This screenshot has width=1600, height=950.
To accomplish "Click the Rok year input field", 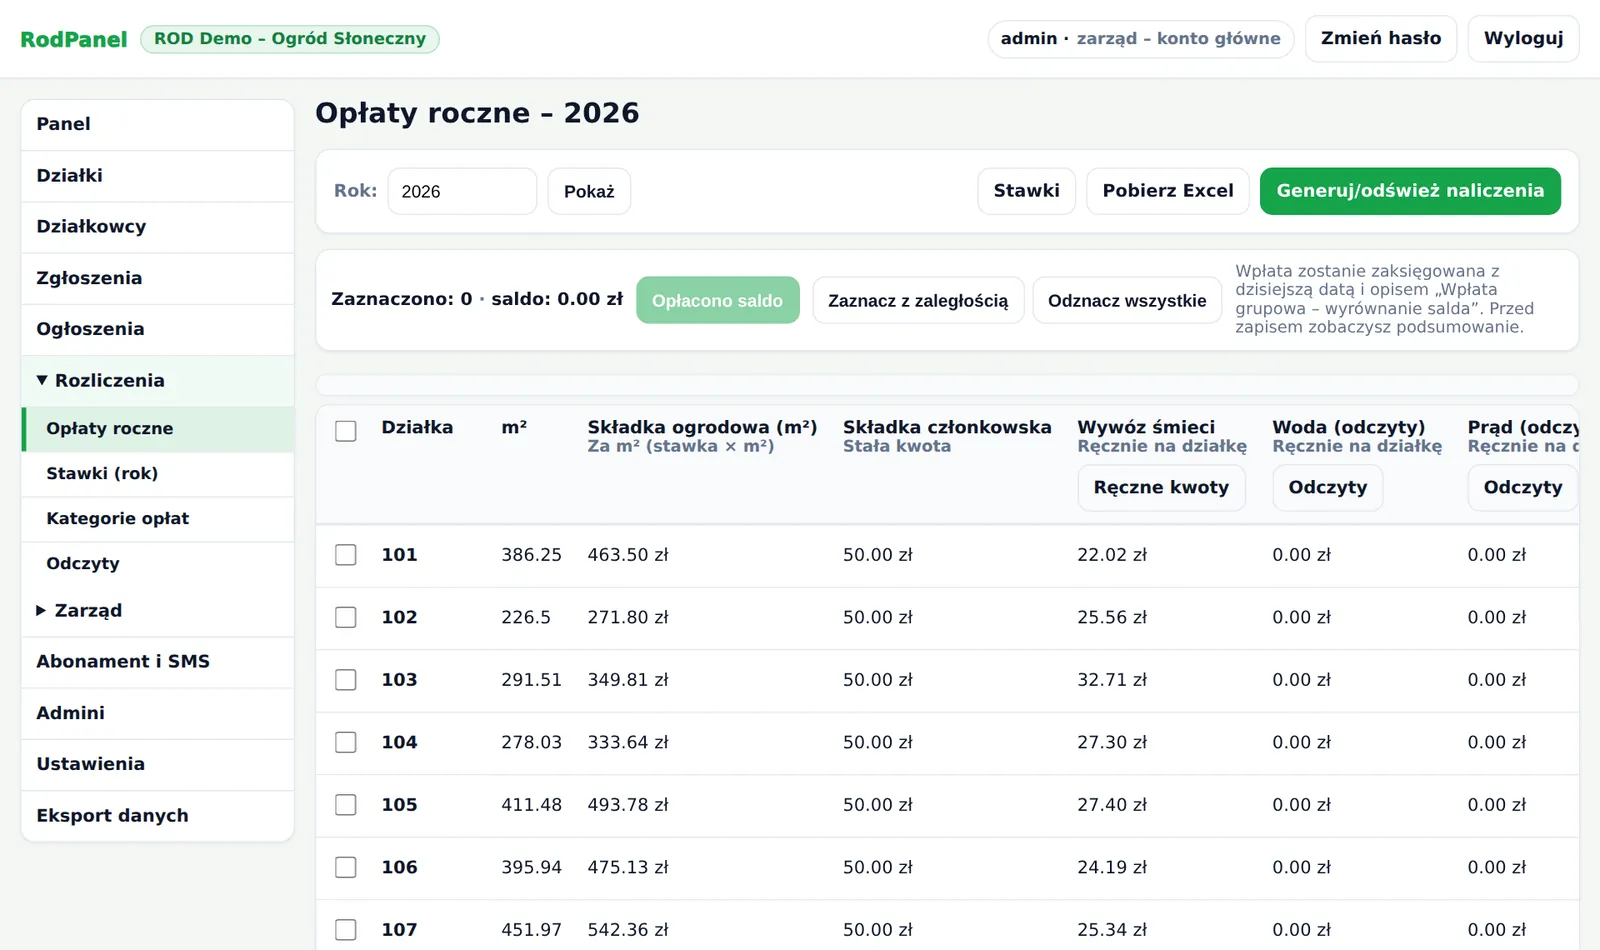I will coord(462,191).
